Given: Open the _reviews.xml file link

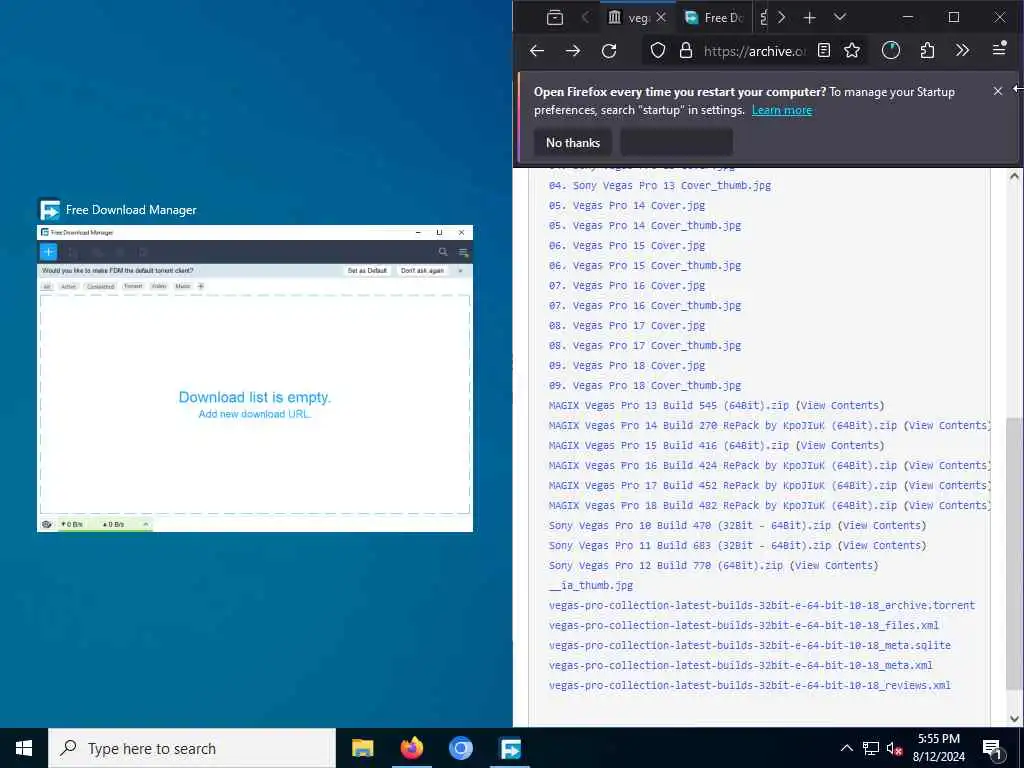Looking at the screenshot, I should 750,686.
